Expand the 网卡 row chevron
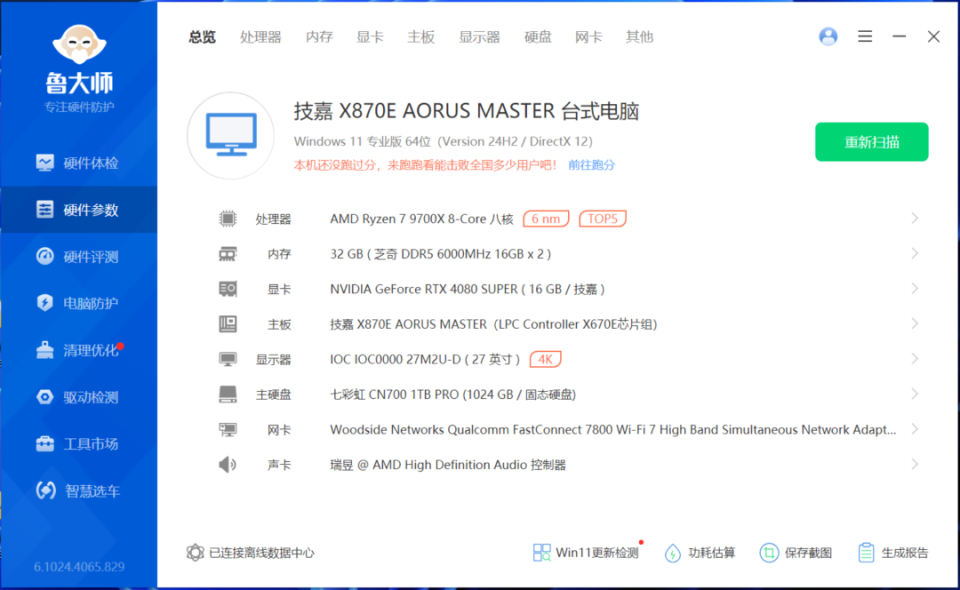Image resolution: width=960 pixels, height=590 pixels. coord(914,429)
